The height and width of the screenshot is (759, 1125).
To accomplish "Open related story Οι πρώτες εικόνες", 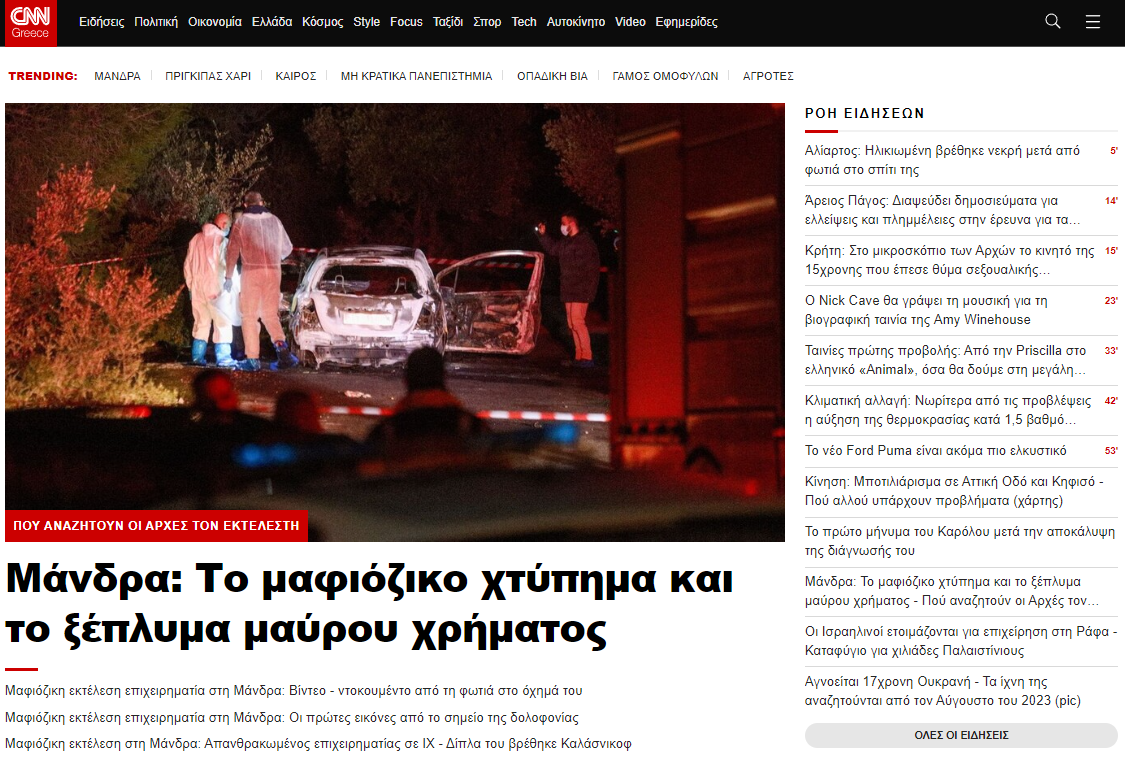I will (291, 717).
